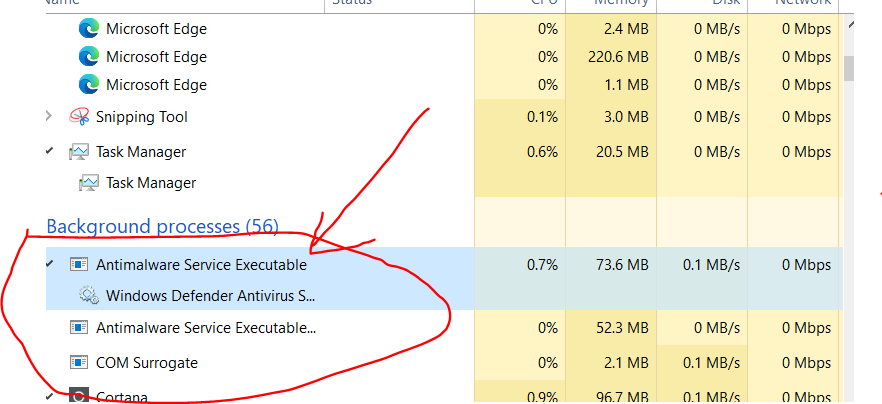882x404 pixels.
Task: Click the 2.1 MB memory value
Action: tap(626, 363)
